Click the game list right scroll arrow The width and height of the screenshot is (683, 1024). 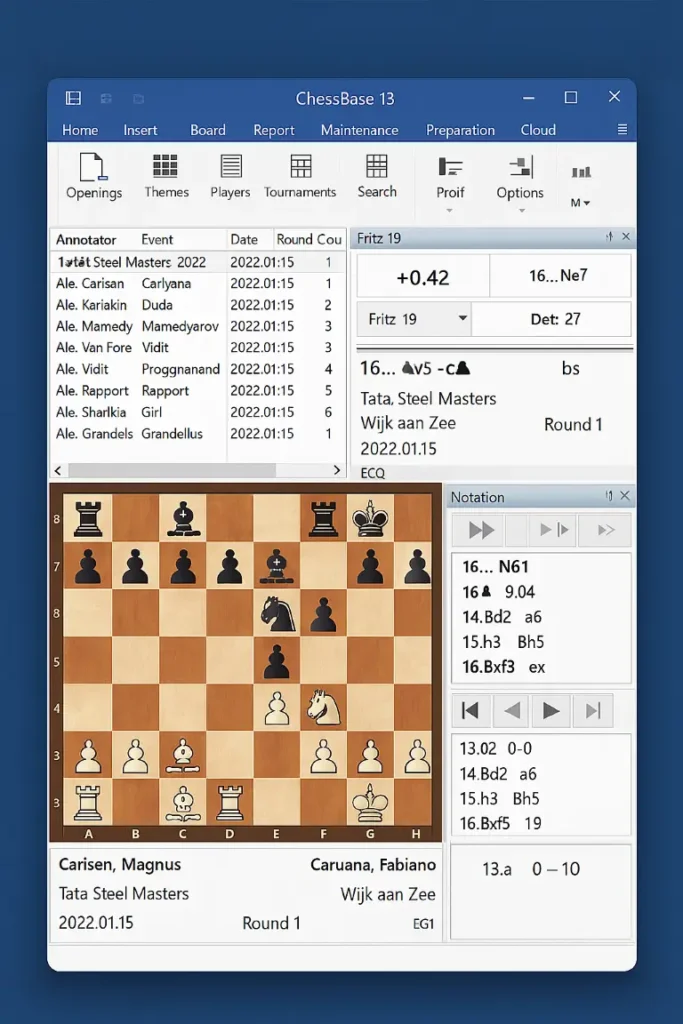coord(337,470)
